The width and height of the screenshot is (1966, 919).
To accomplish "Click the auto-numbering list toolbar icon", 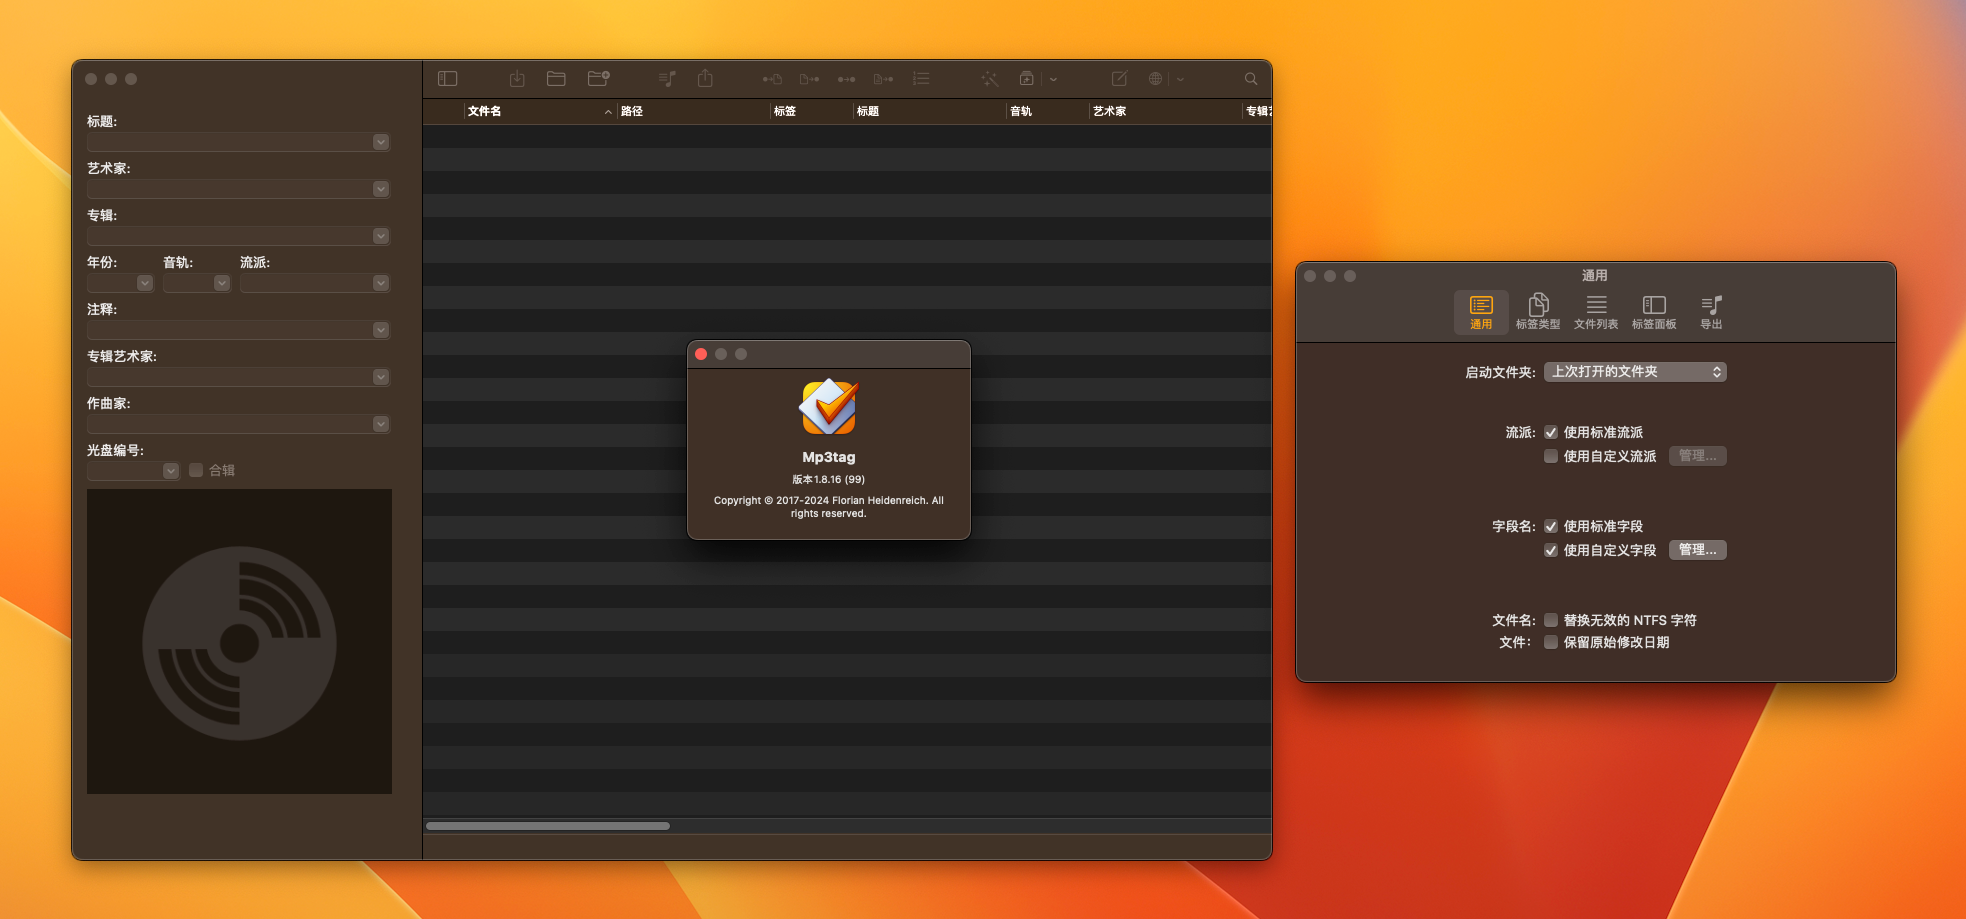I will 921,79.
